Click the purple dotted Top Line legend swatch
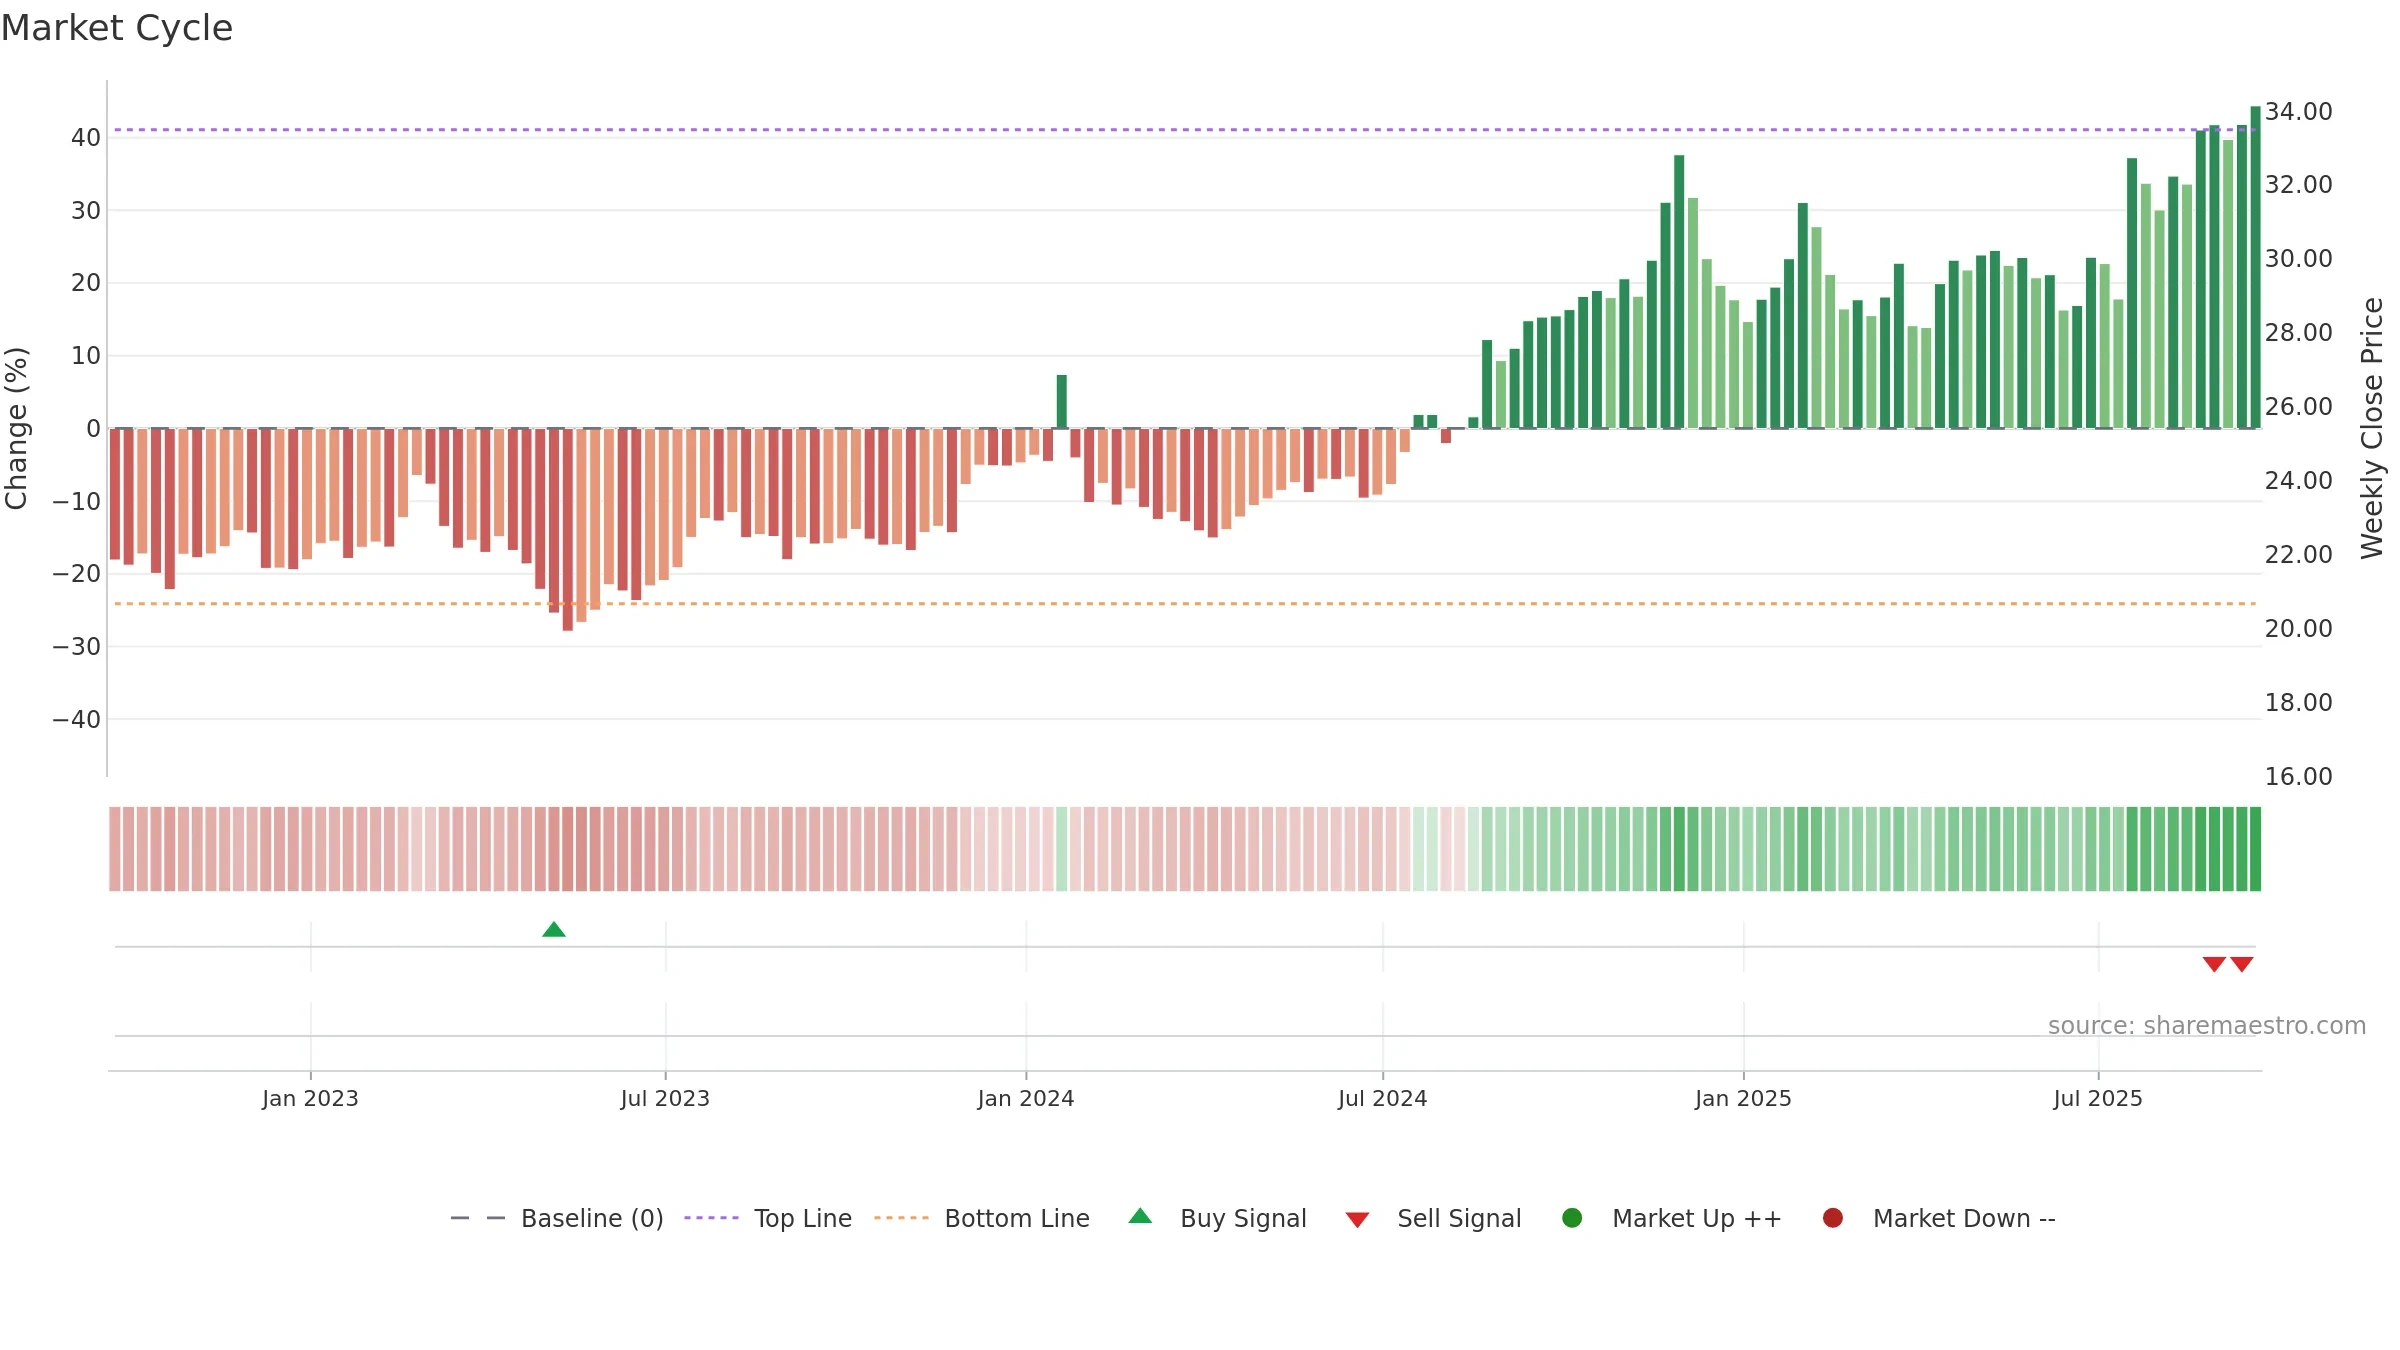 (x=711, y=1218)
